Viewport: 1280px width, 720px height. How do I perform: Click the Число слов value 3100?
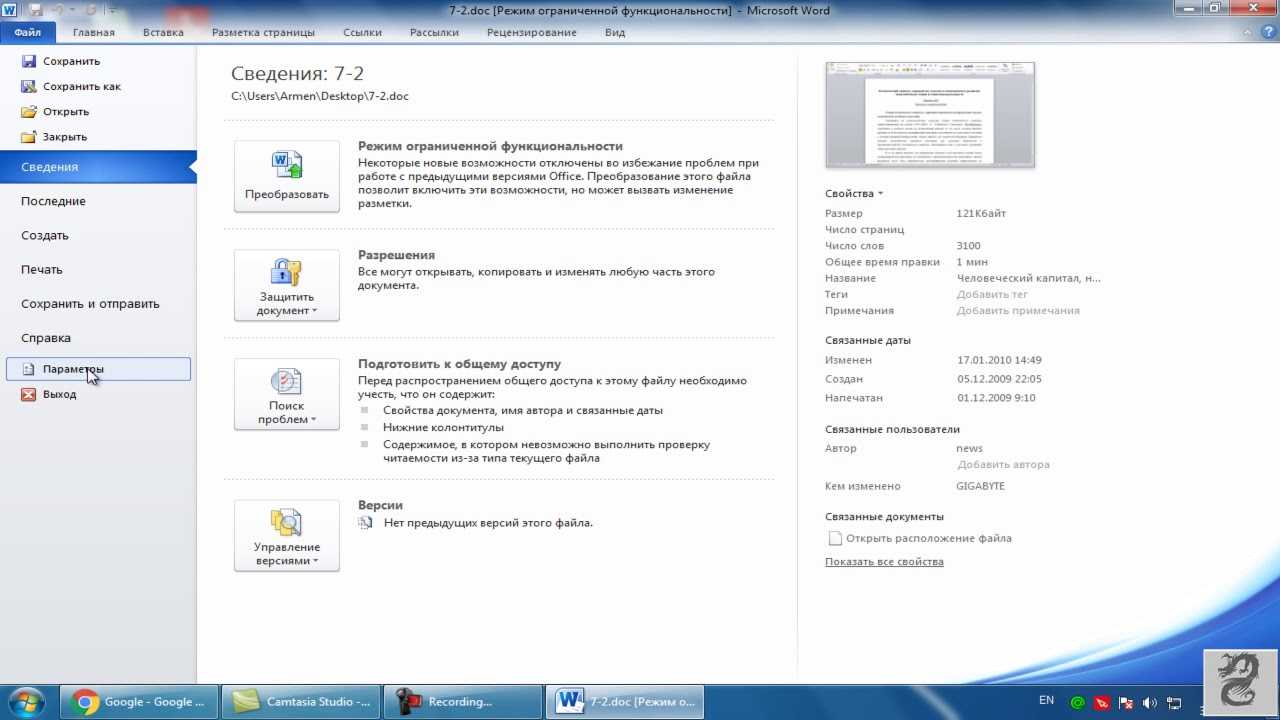(968, 246)
